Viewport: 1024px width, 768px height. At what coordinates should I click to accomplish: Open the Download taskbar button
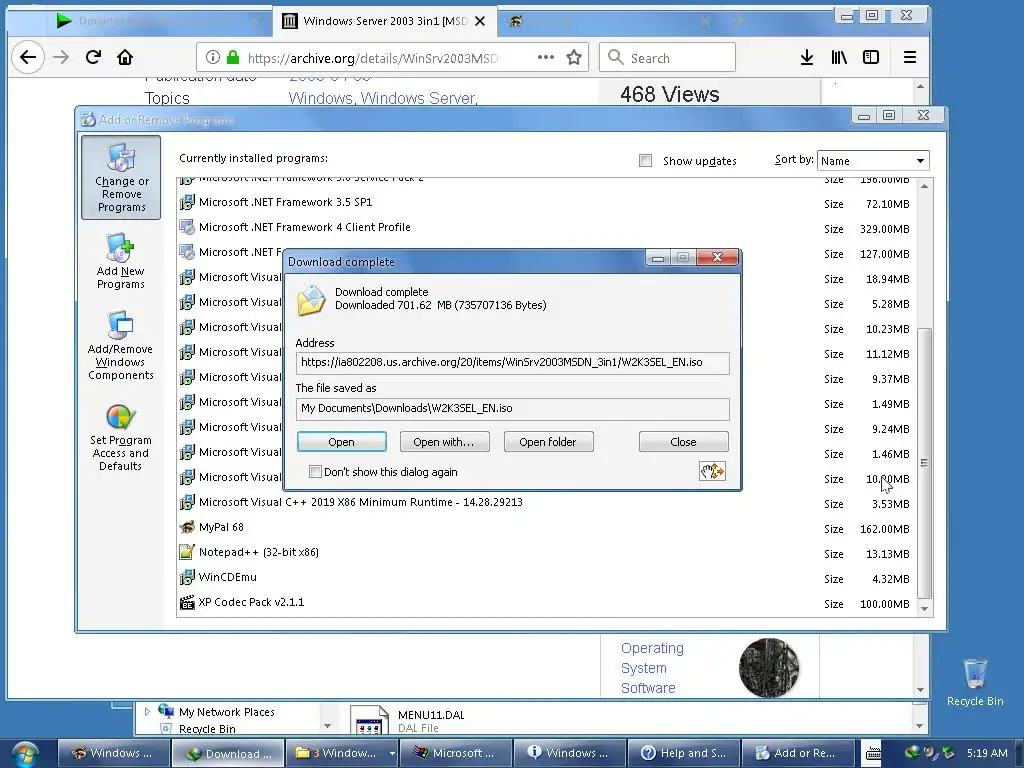pyautogui.click(x=228, y=753)
